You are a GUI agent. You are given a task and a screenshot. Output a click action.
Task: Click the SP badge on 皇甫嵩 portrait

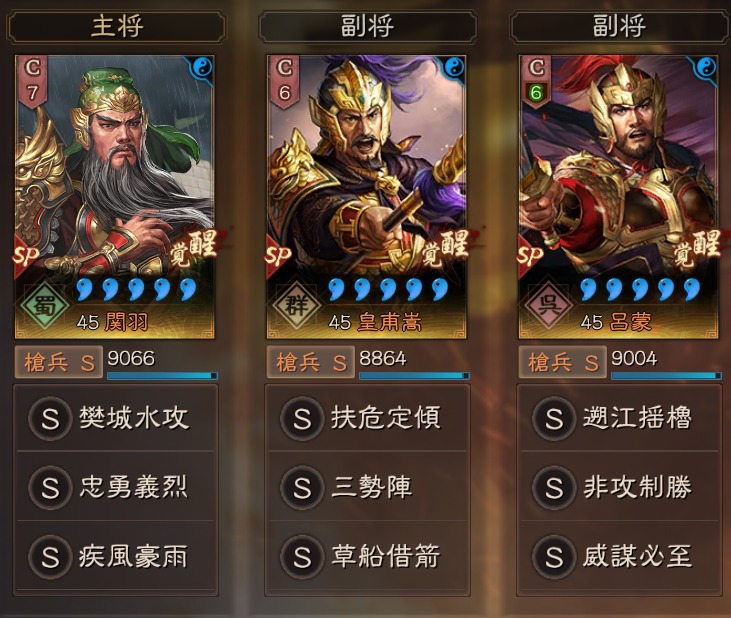pyautogui.click(x=278, y=256)
